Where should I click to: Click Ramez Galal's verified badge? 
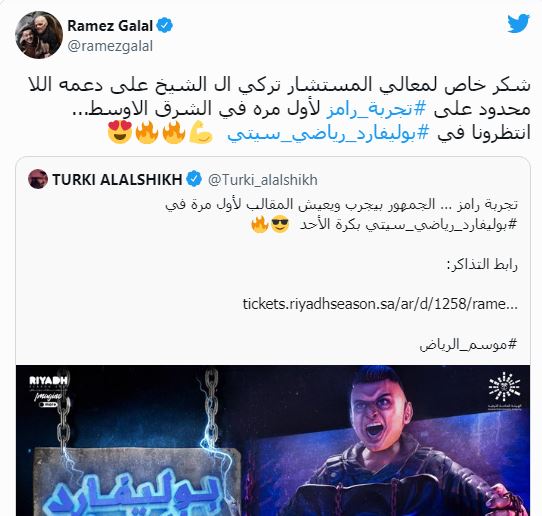(165, 26)
